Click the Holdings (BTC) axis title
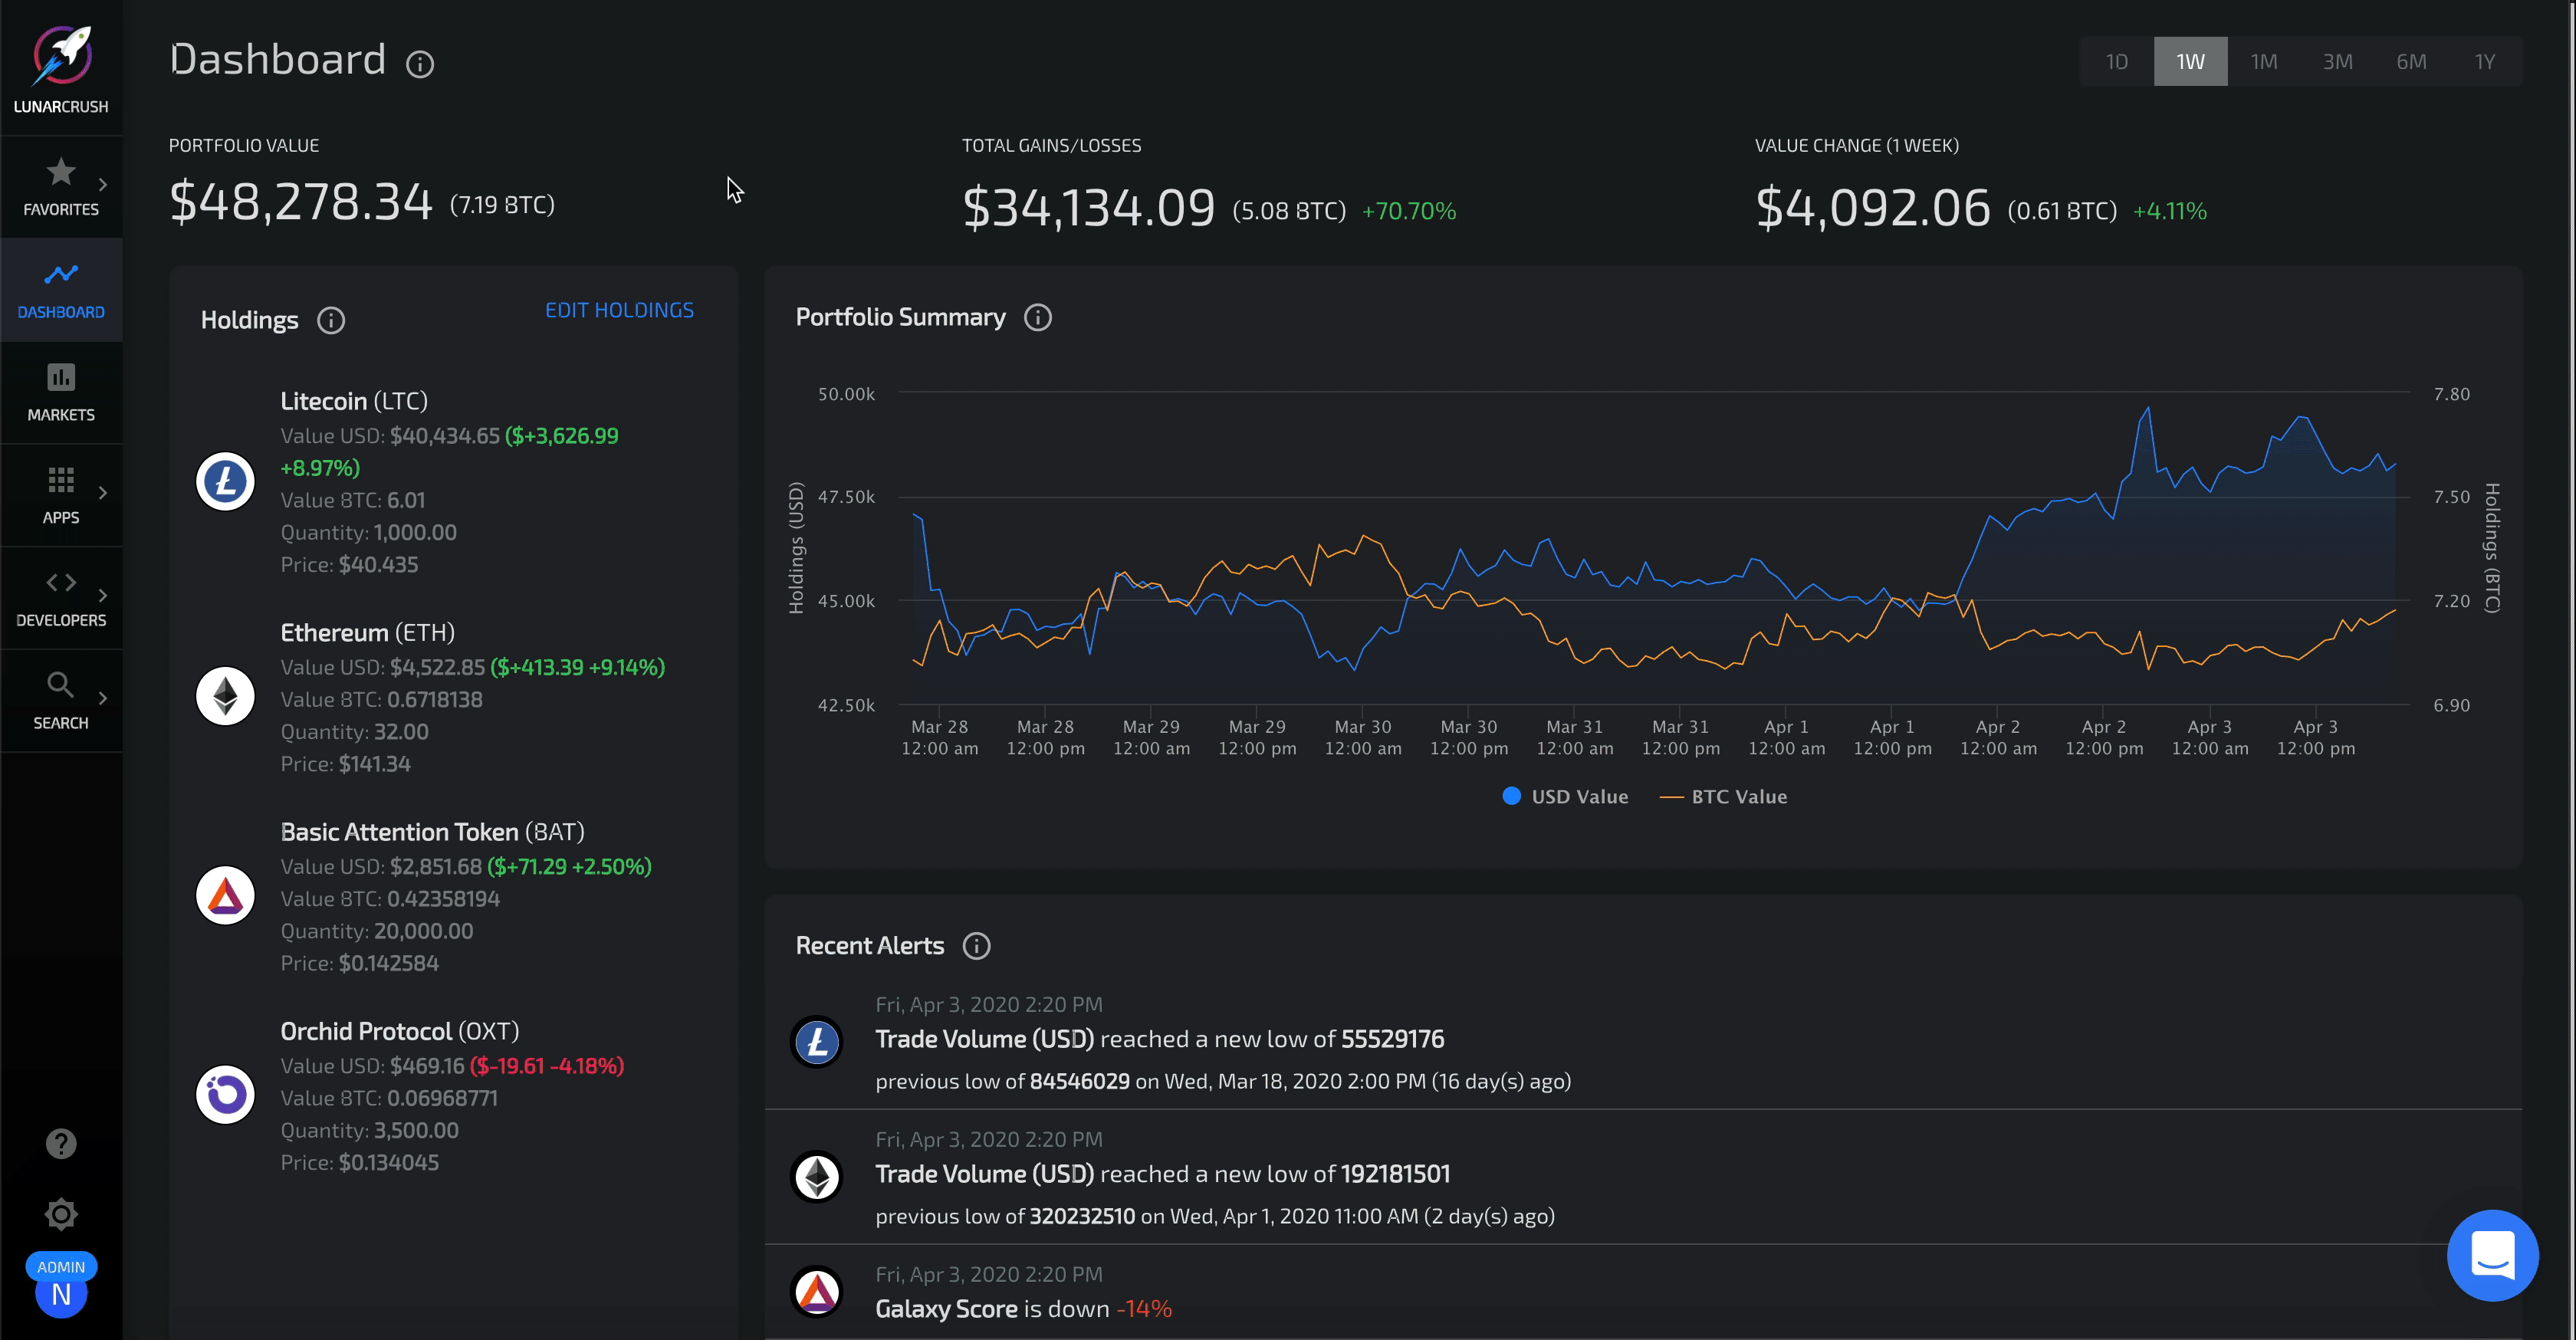 point(2492,548)
